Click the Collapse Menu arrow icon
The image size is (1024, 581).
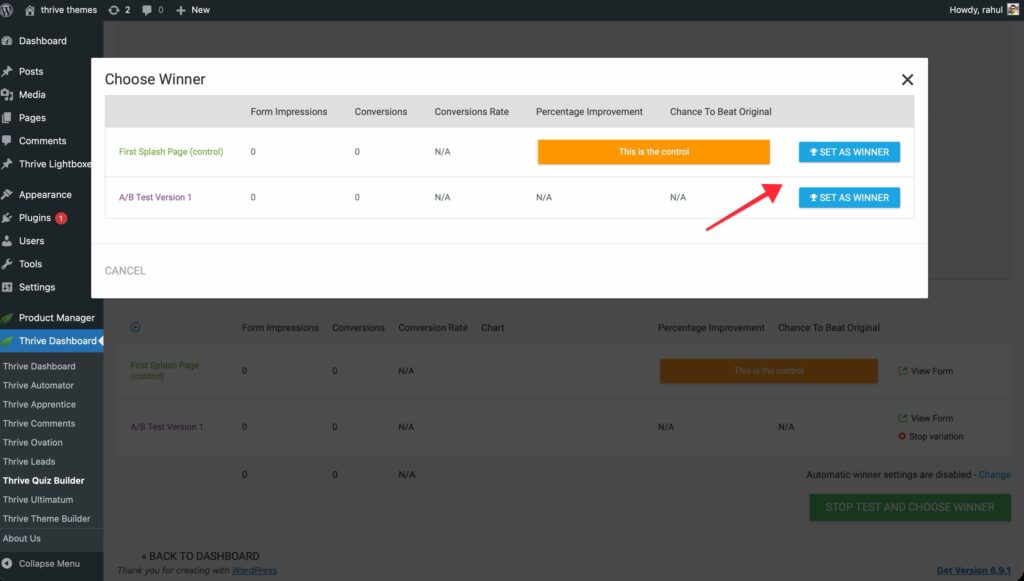[x=8, y=564]
